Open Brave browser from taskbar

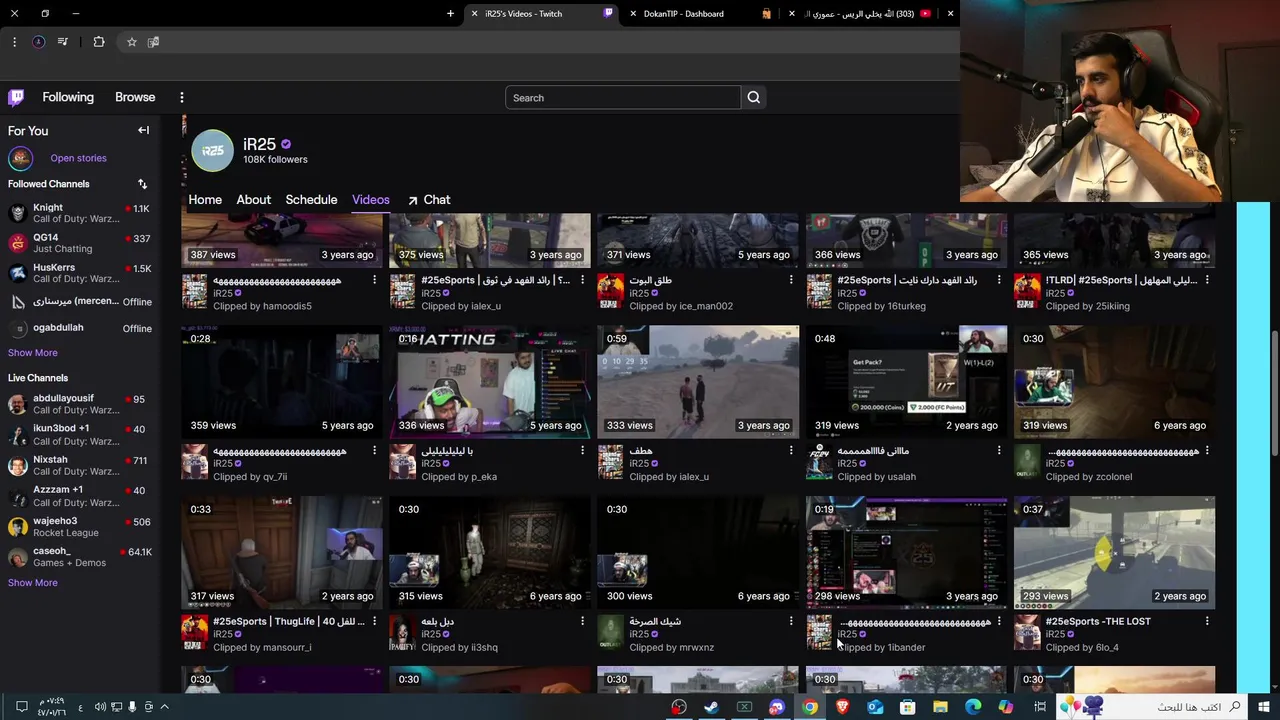click(842, 707)
